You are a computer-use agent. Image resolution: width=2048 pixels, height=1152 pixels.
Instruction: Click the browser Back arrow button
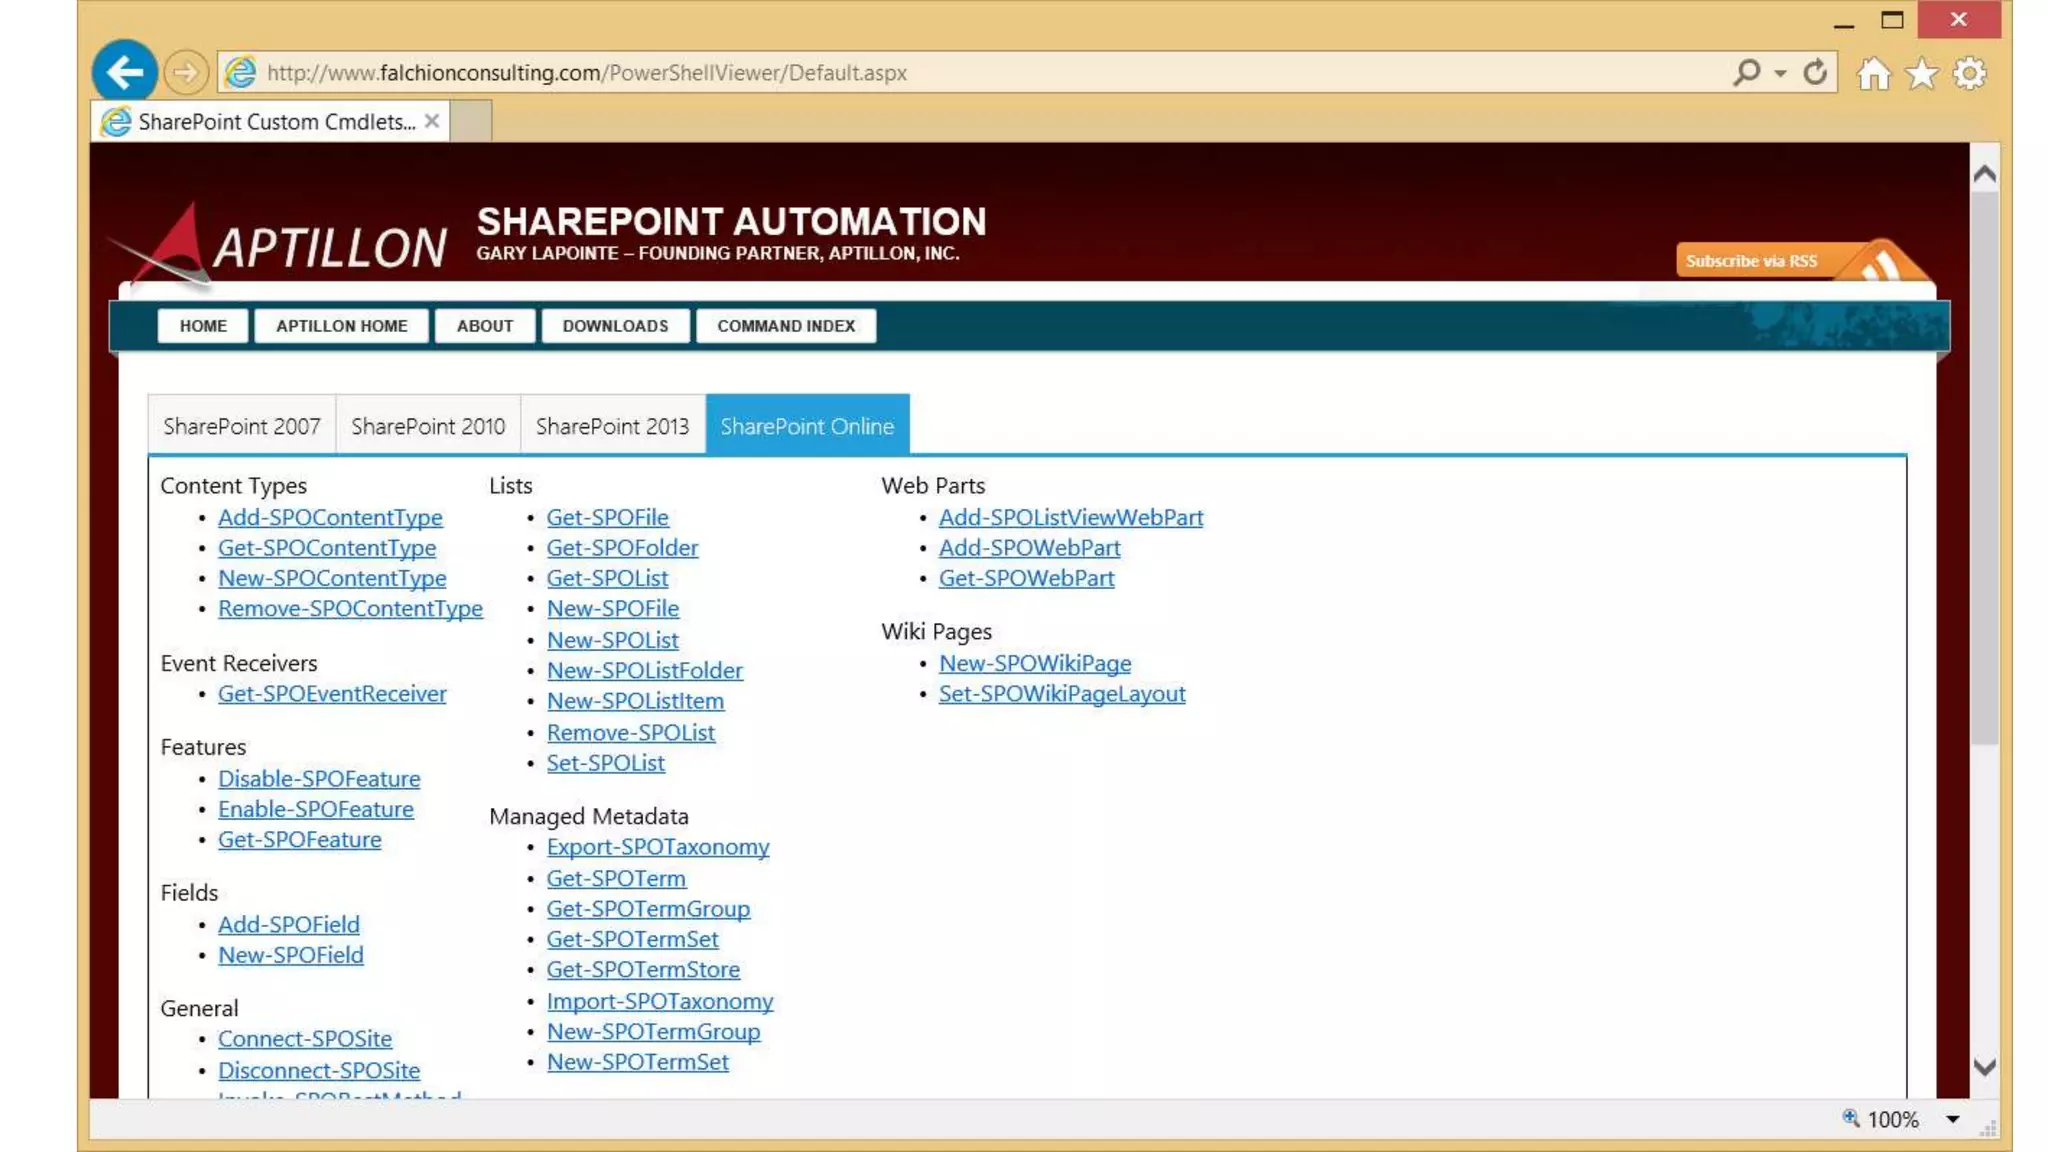tap(124, 72)
